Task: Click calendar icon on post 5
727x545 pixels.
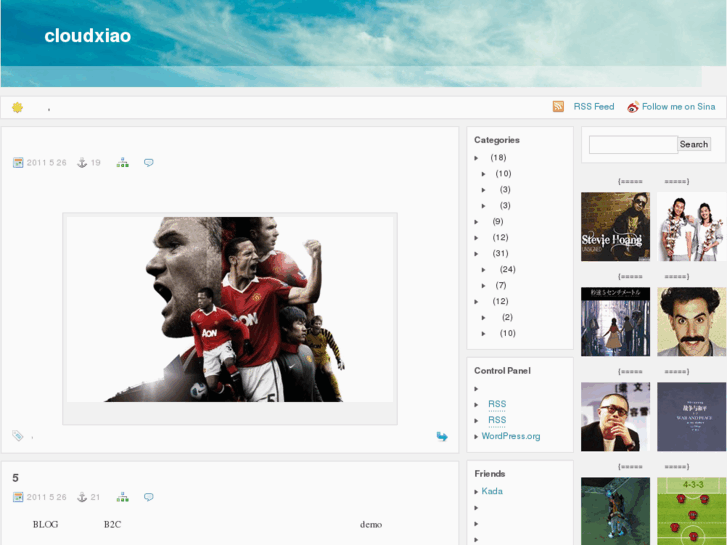Action: [18, 497]
